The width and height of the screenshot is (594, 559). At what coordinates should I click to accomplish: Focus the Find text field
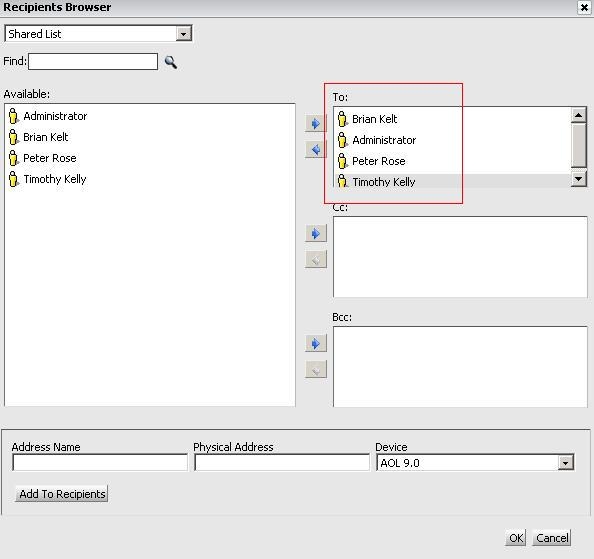pos(93,61)
